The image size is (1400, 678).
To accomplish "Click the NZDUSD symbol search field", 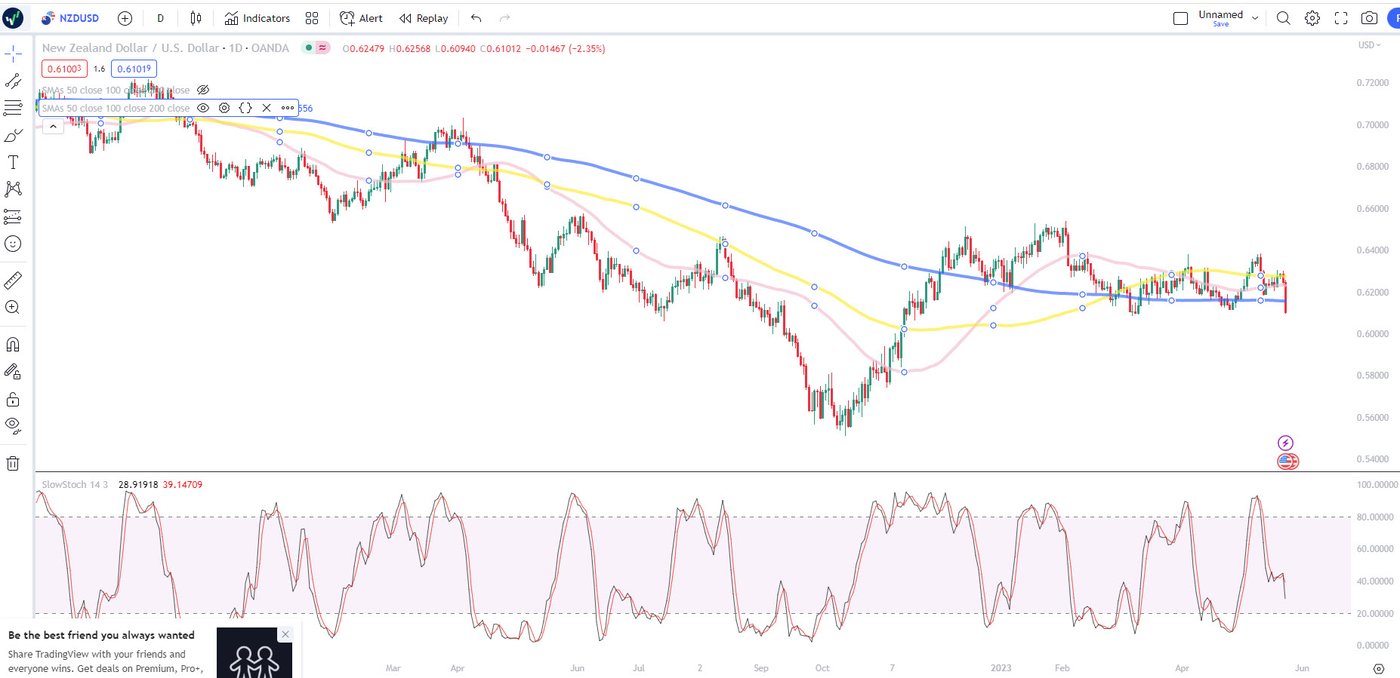I will click(x=76, y=18).
